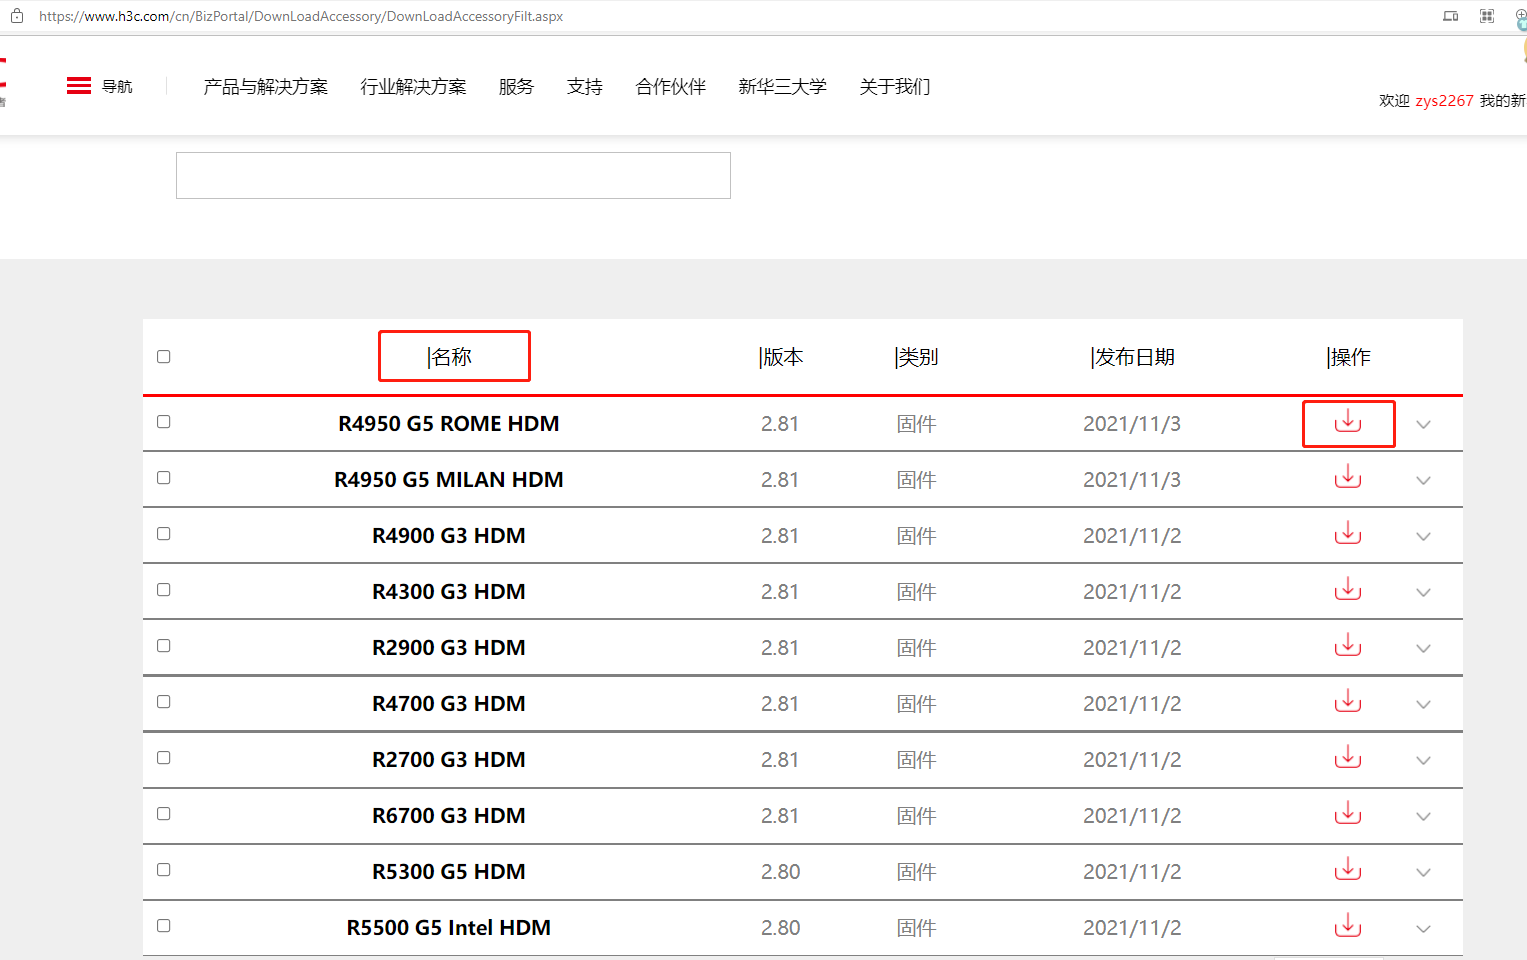Expand details for the R6700 G3 HDM row

(x=1424, y=817)
